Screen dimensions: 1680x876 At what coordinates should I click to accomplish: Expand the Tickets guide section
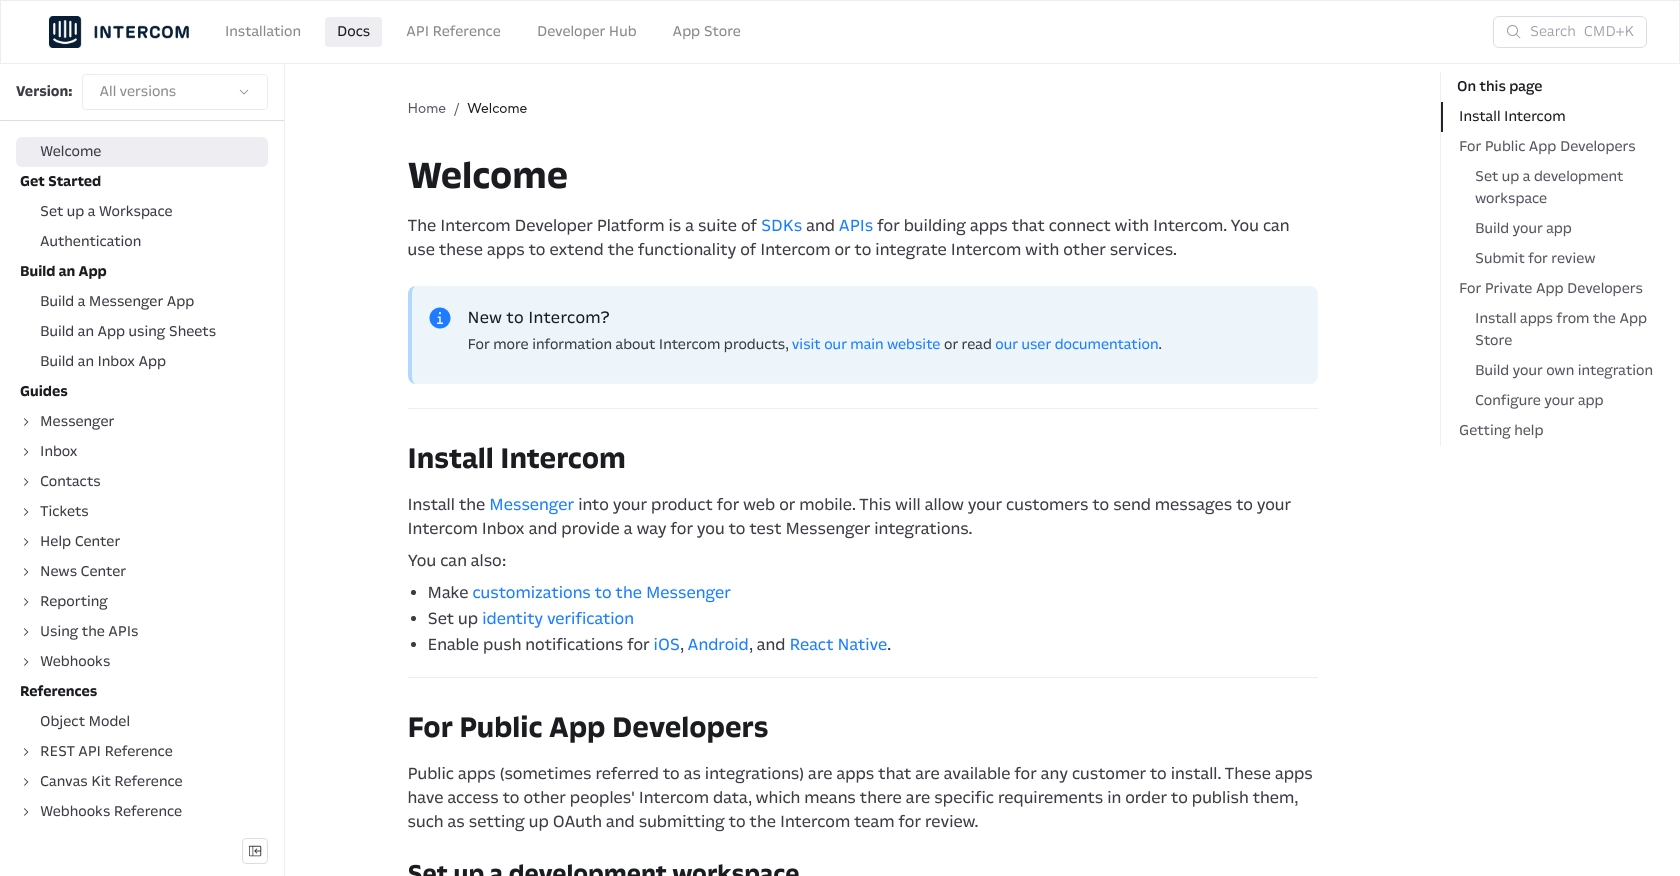26,512
